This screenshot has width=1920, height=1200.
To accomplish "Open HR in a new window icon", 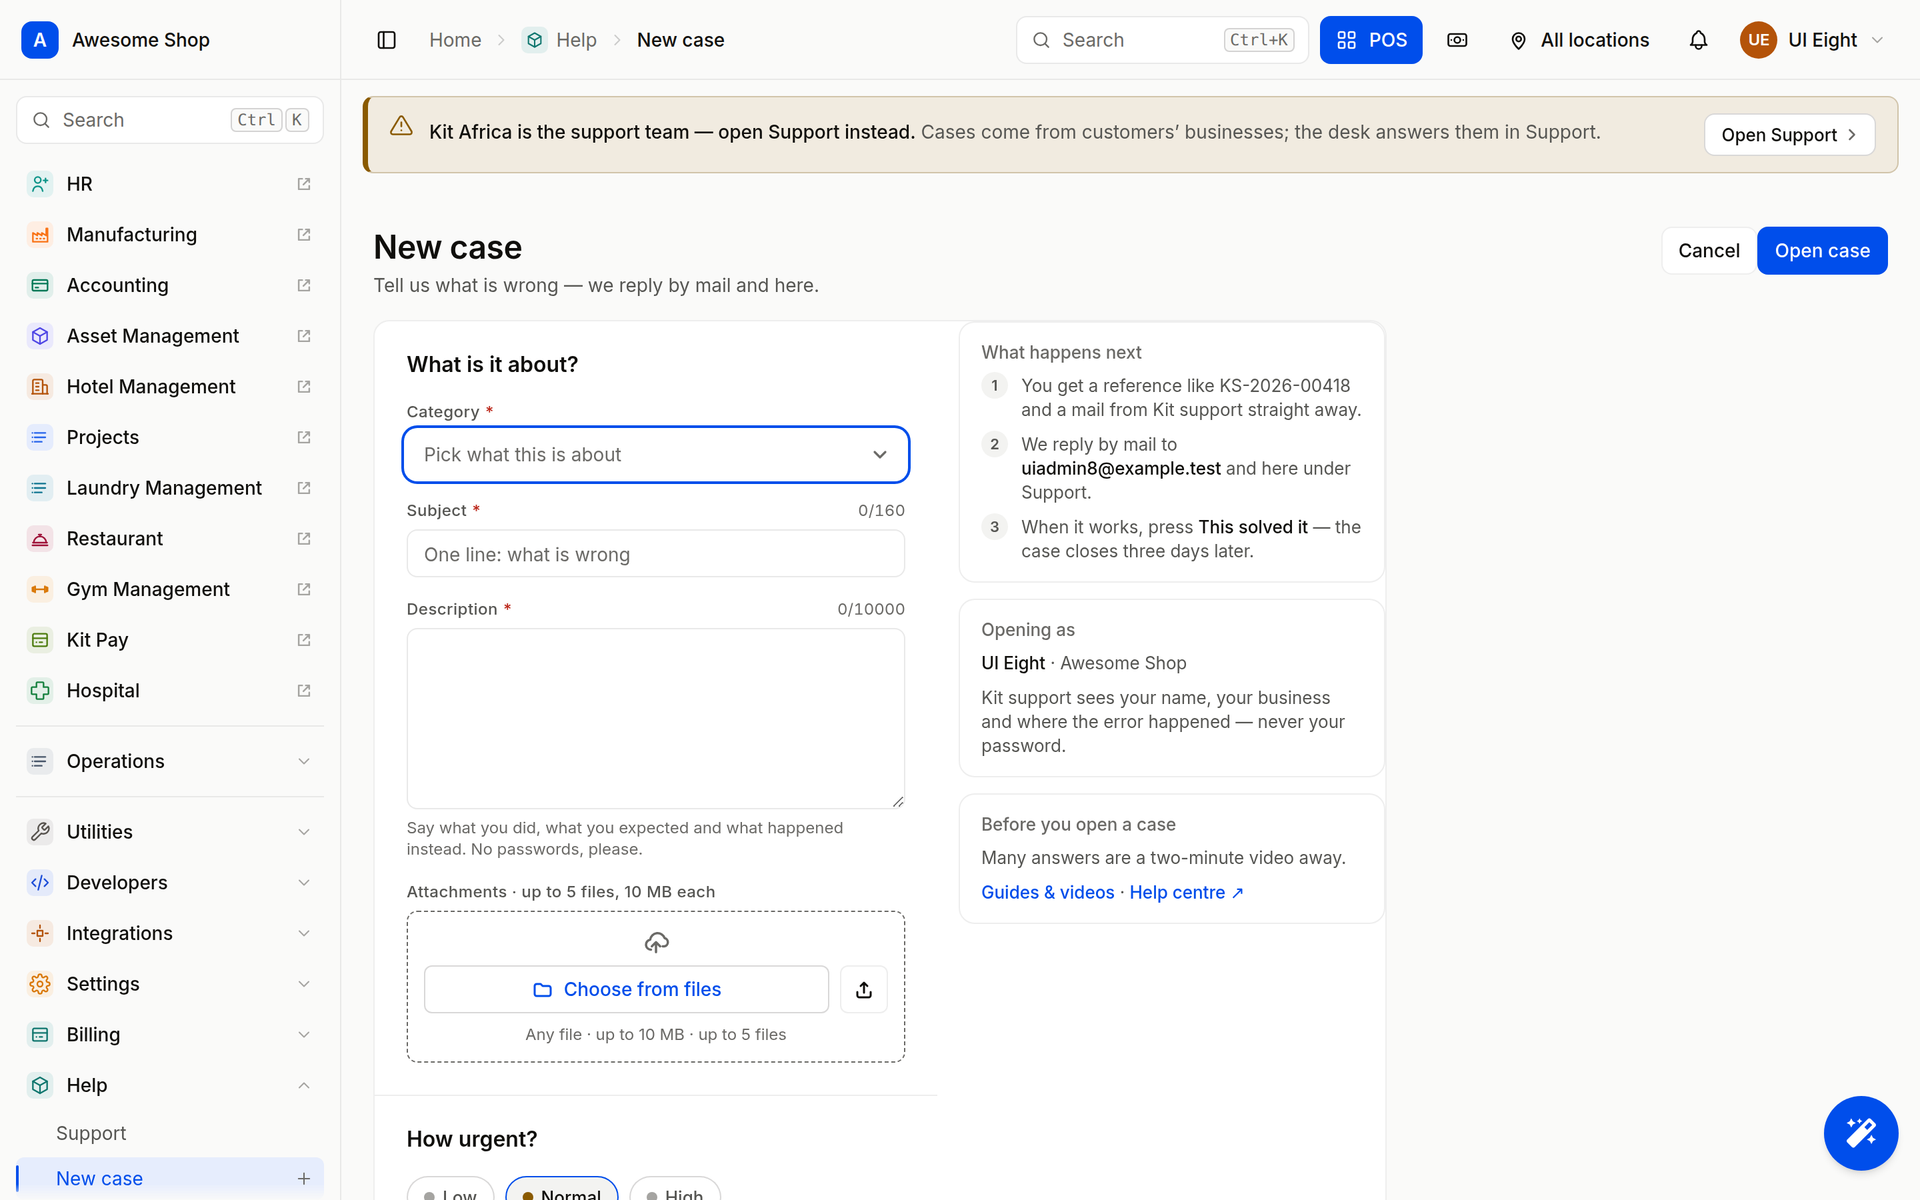I will pos(304,184).
